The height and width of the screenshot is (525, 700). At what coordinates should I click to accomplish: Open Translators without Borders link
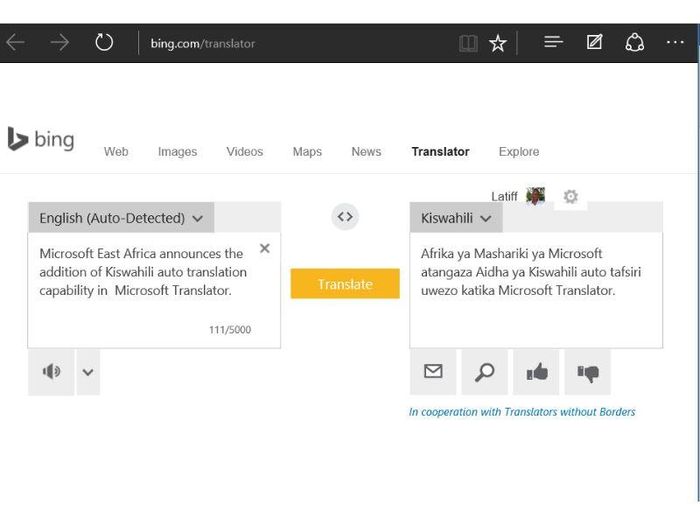click(522, 412)
